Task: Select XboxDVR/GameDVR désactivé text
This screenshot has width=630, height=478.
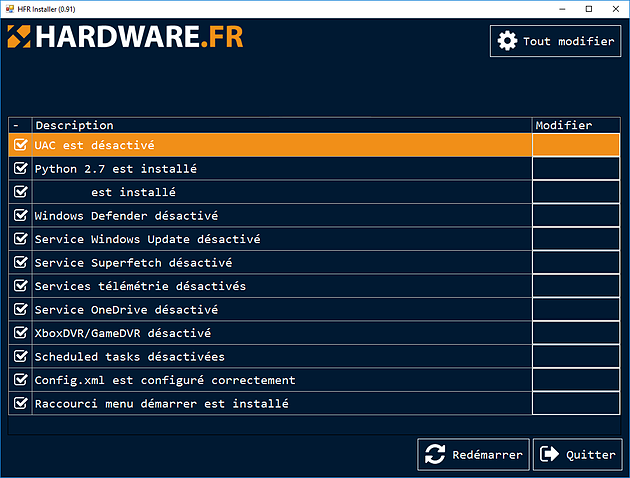Action: click(123, 333)
